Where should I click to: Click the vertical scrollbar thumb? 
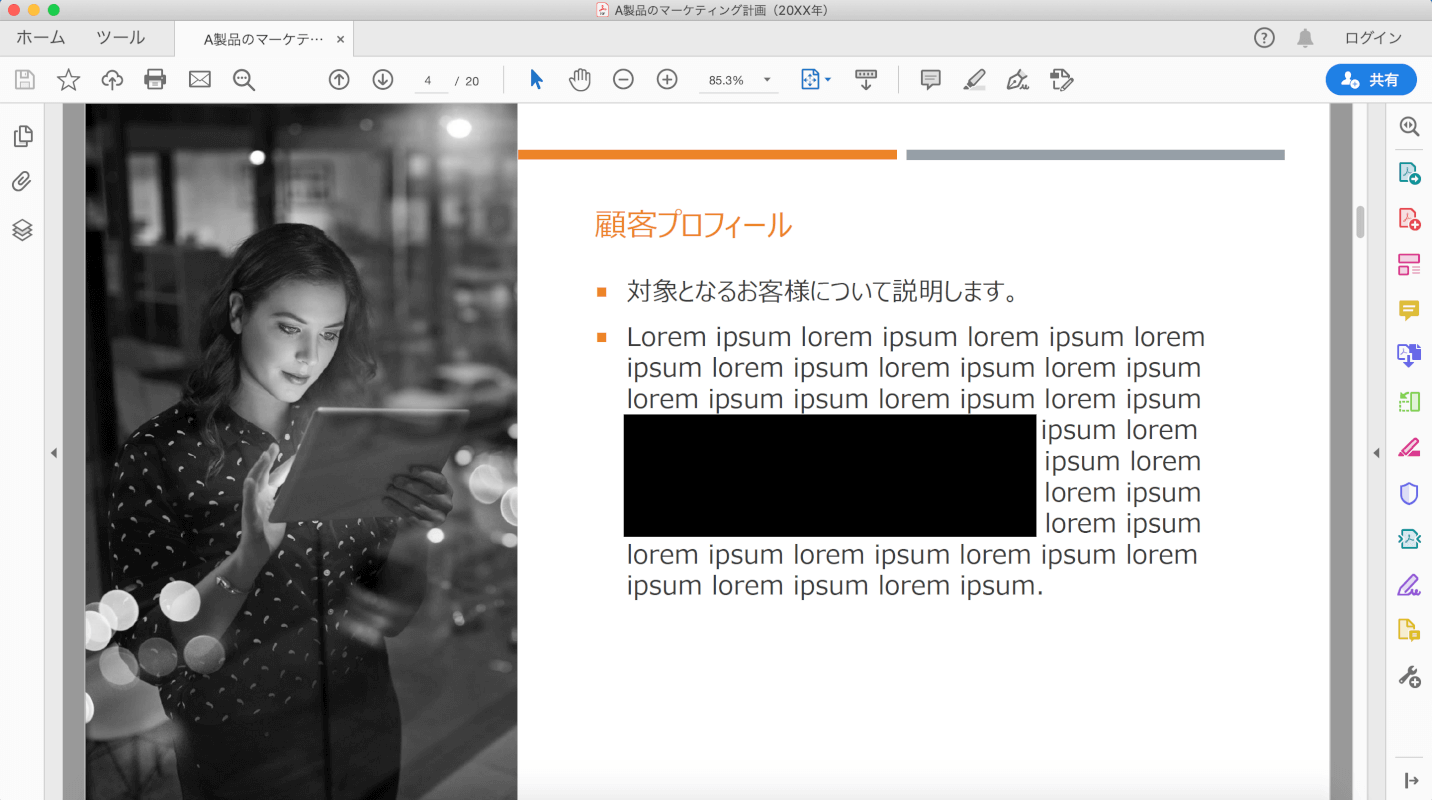click(1360, 221)
